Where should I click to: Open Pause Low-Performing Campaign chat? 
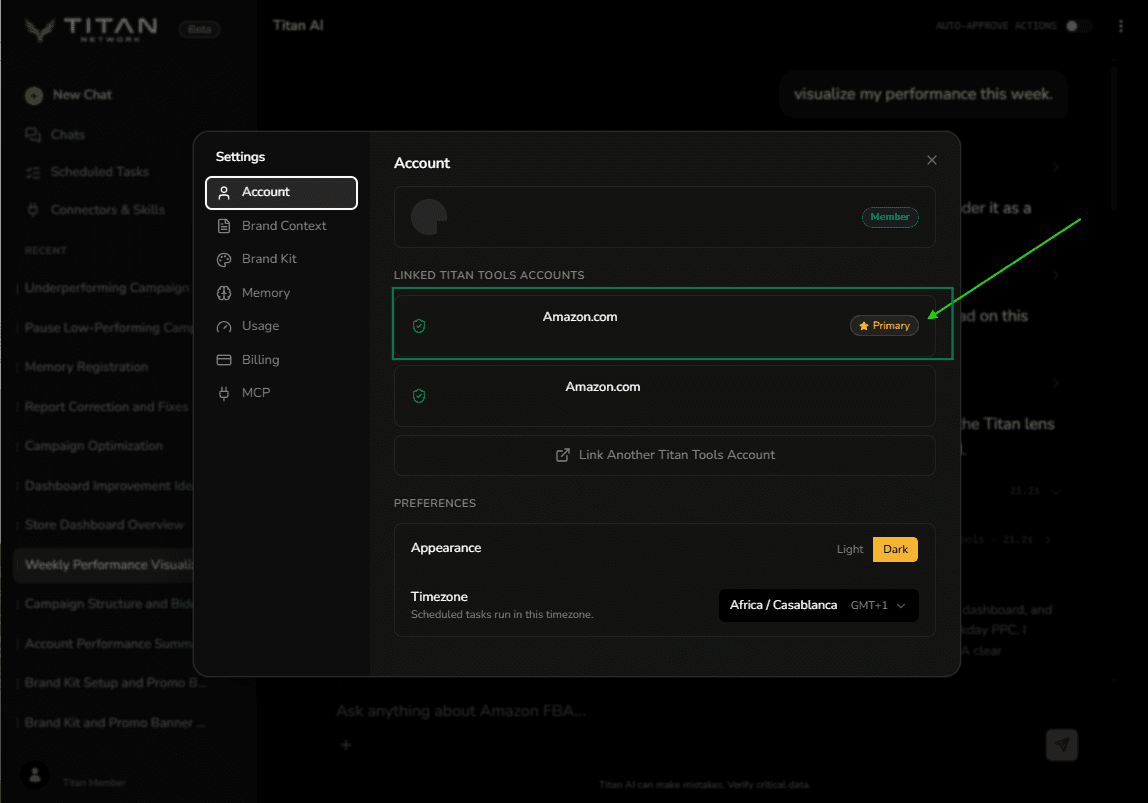tap(106, 328)
